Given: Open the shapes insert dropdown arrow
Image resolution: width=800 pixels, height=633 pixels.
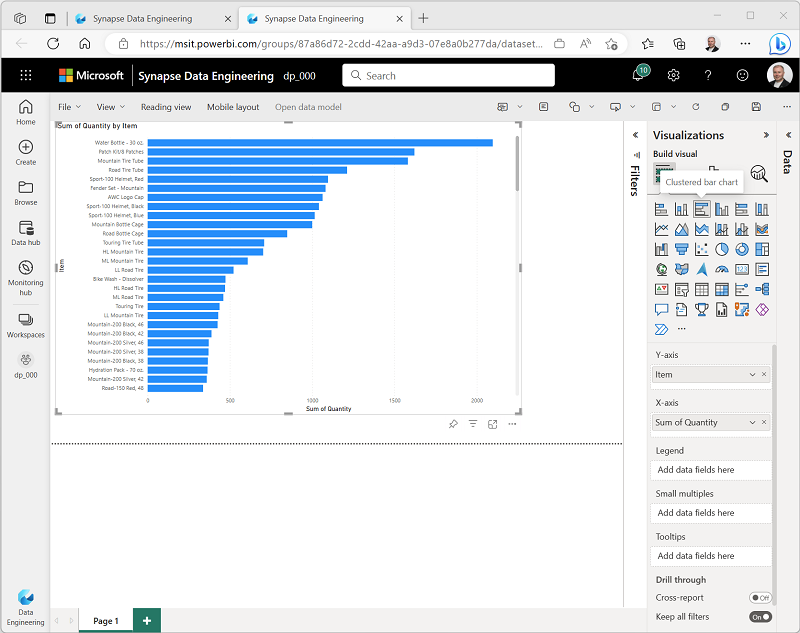Looking at the screenshot, I should [591, 107].
